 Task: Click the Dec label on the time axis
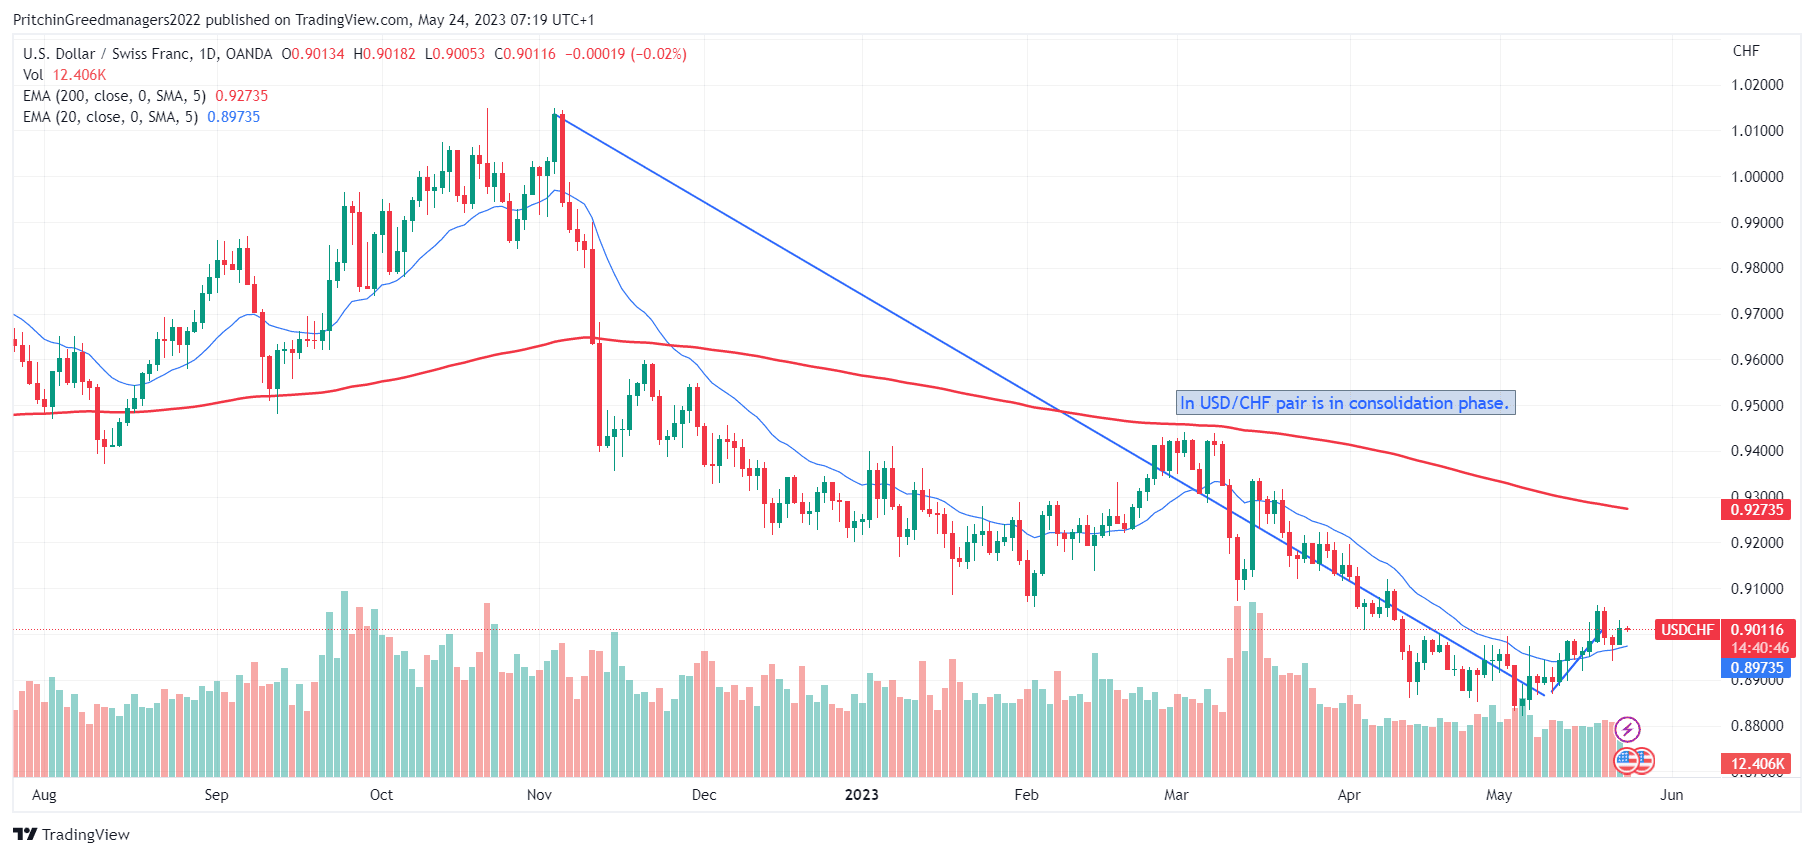click(x=704, y=795)
